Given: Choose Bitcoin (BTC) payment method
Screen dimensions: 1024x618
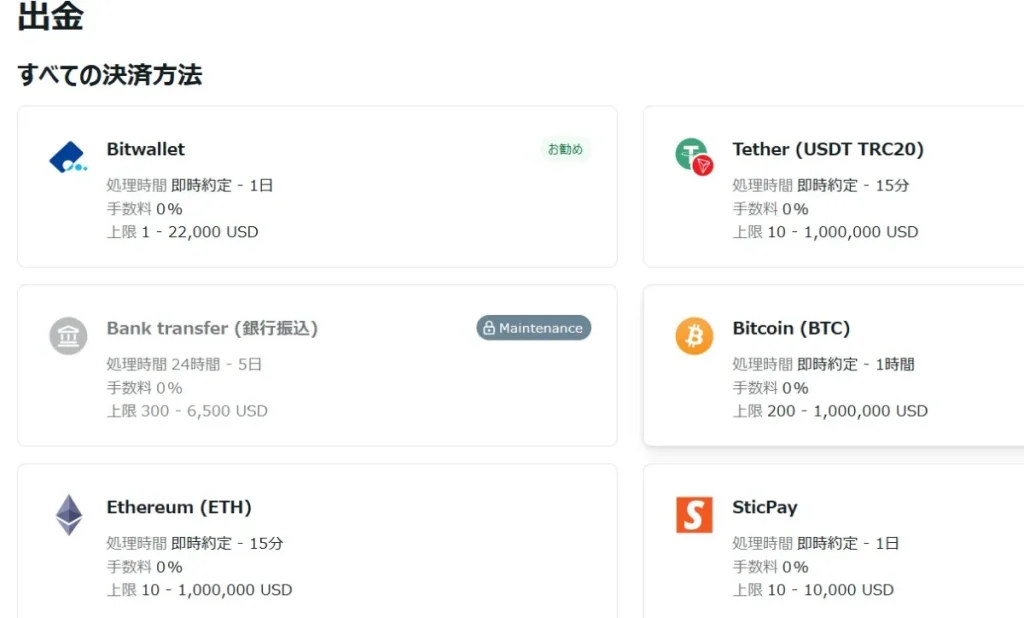Looking at the screenshot, I should tap(791, 328).
